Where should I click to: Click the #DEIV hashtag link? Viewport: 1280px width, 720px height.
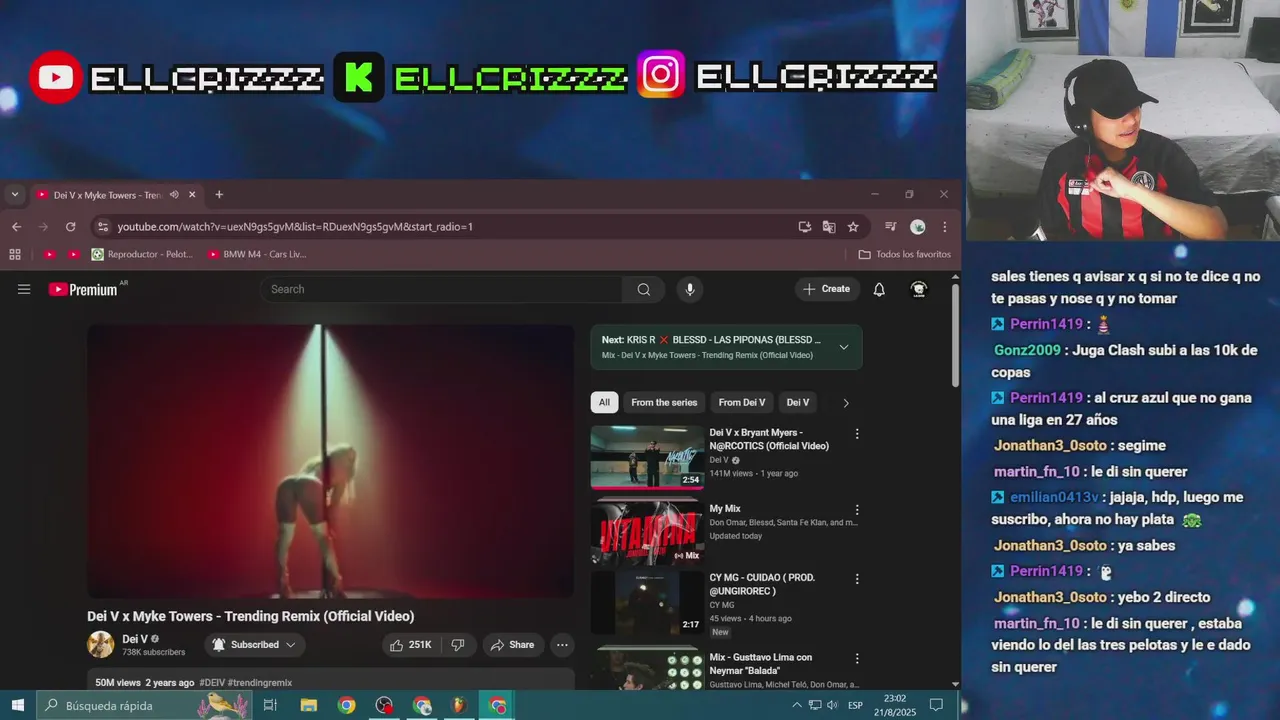tap(212, 683)
